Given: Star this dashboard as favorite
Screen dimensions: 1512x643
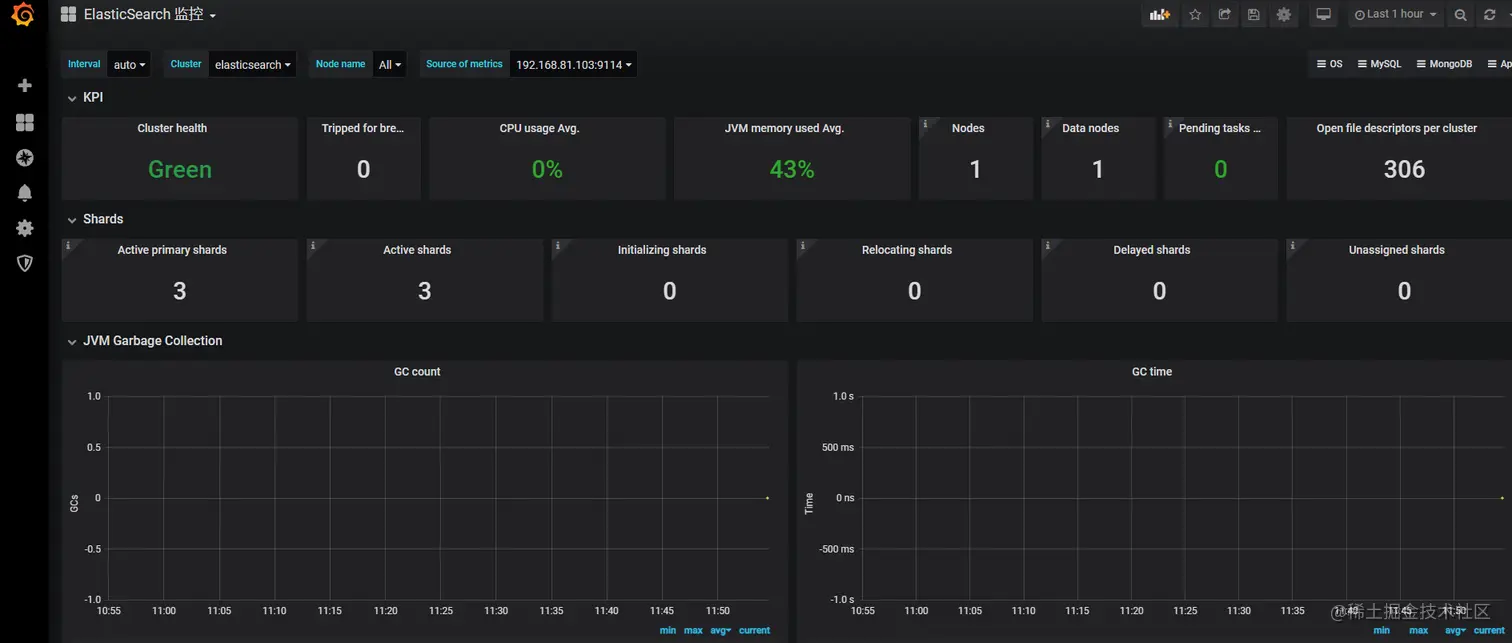Looking at the screenshot, I should (1195, 15).
